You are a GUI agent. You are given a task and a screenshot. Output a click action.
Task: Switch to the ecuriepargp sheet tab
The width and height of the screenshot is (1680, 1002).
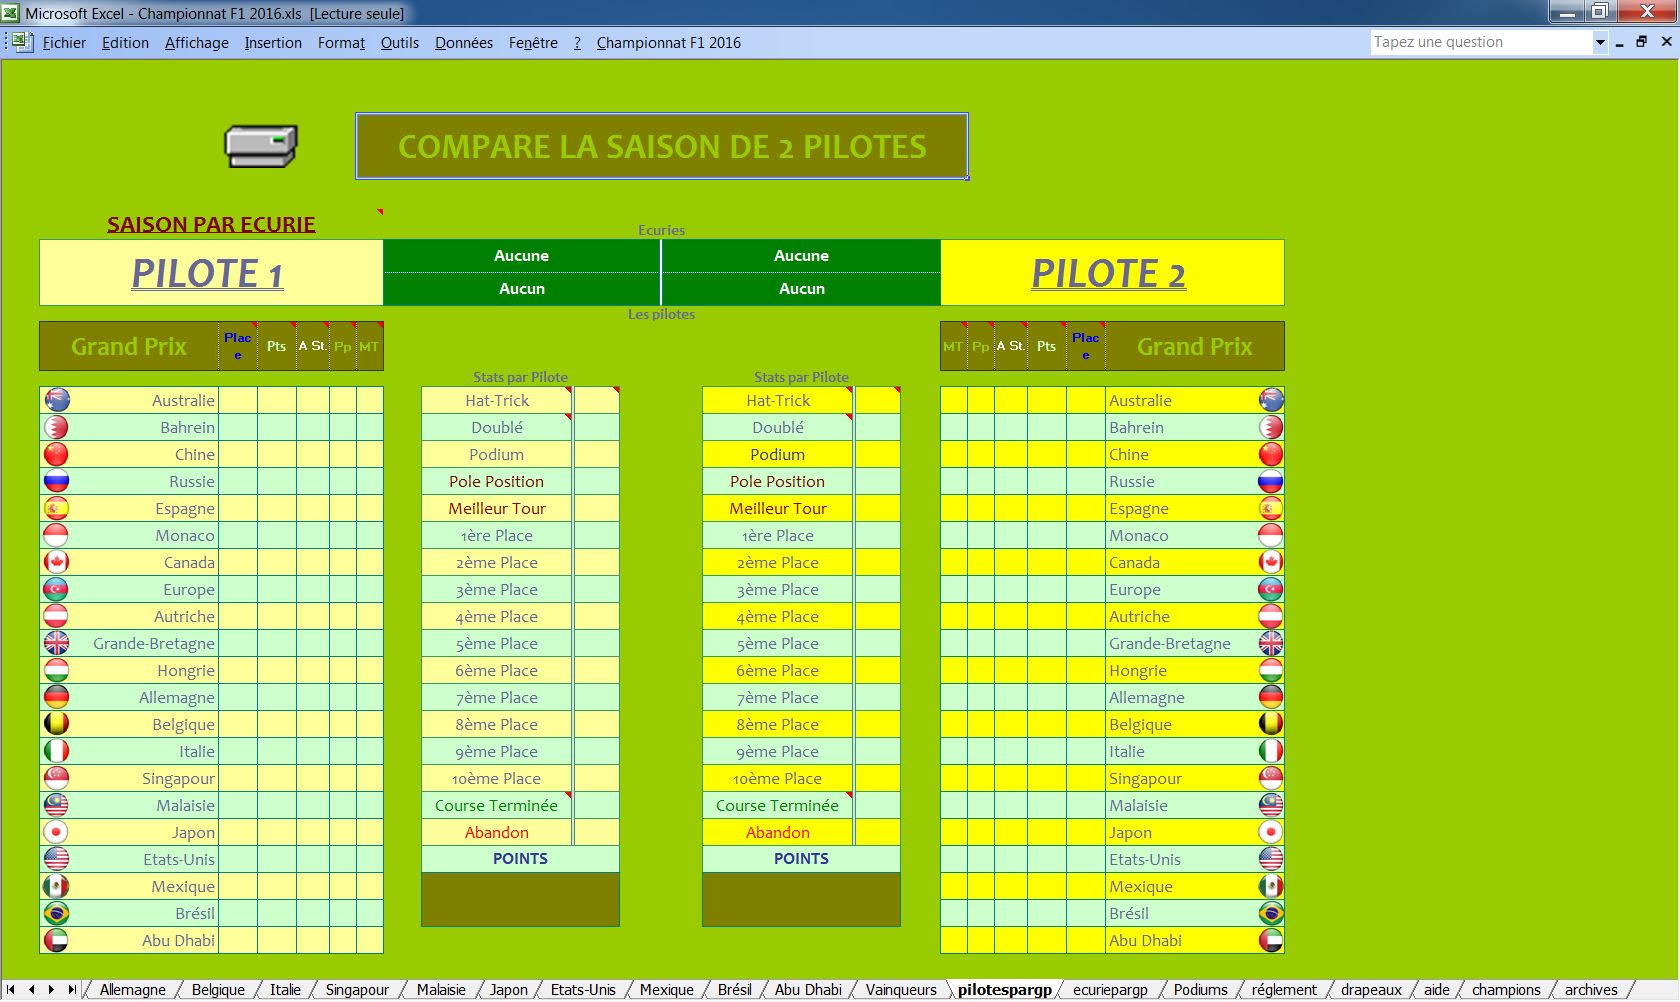click(1110, 990)
